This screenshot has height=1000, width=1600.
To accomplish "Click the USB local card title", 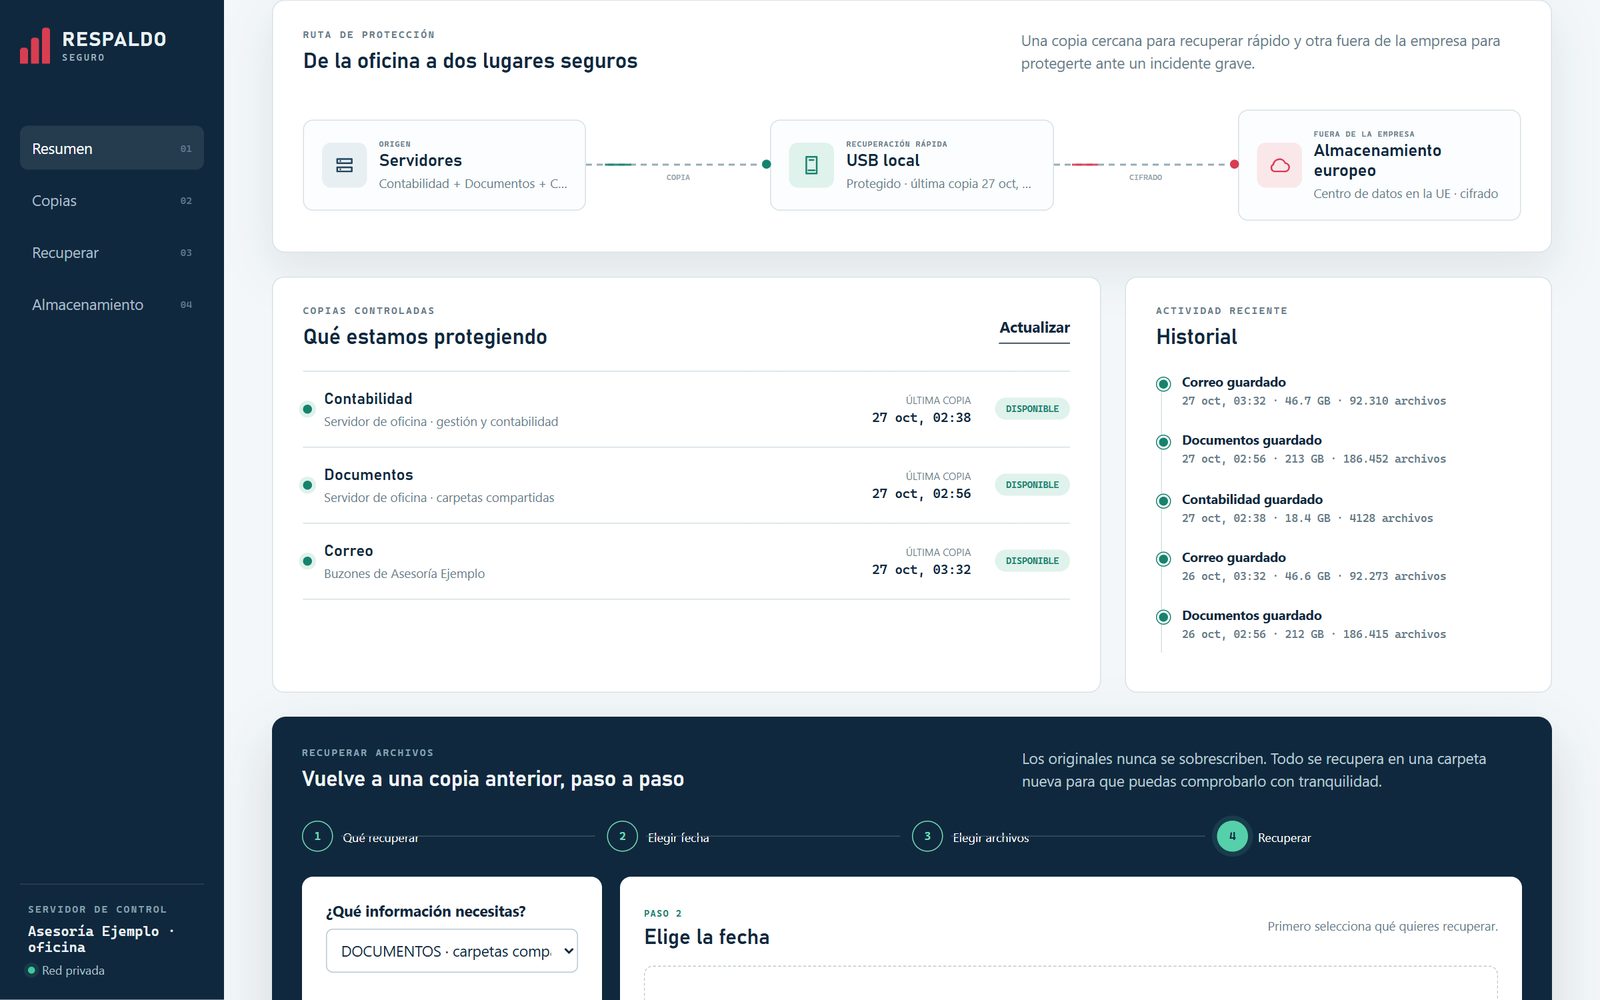I will pos(883,160).
